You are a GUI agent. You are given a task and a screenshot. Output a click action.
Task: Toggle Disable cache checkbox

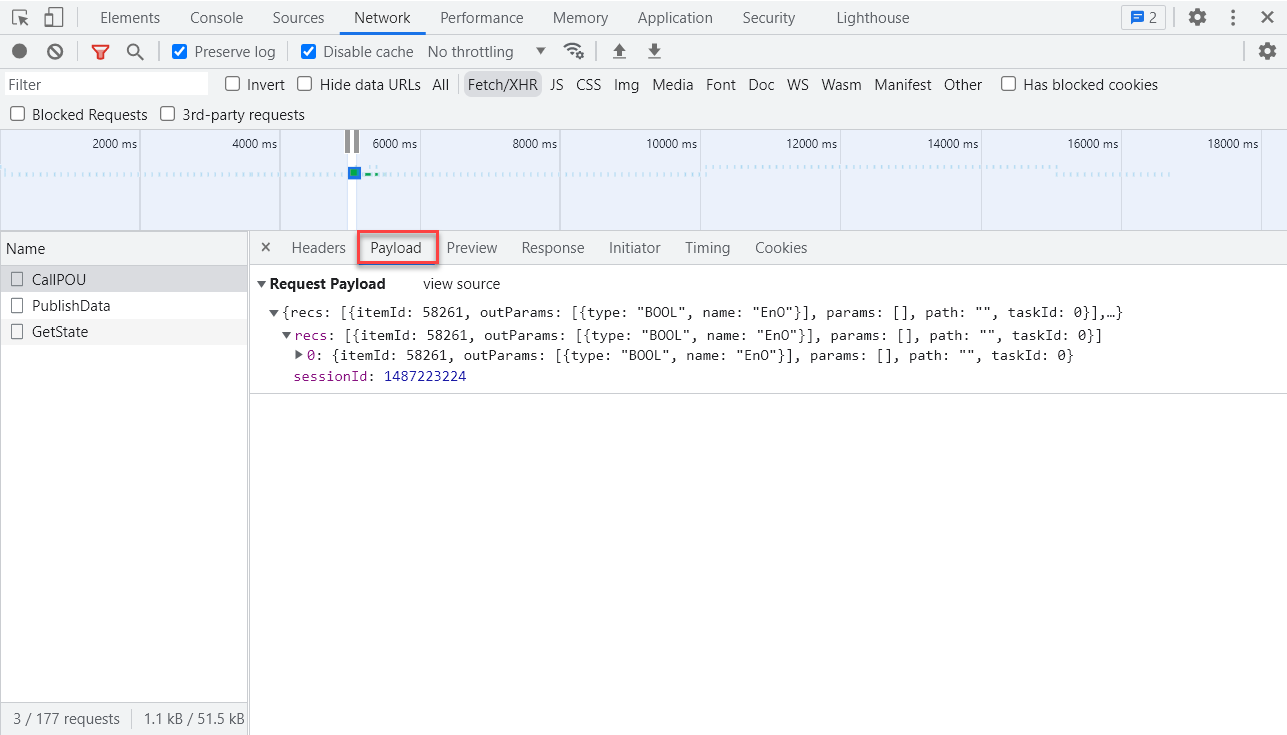point(309,52)
